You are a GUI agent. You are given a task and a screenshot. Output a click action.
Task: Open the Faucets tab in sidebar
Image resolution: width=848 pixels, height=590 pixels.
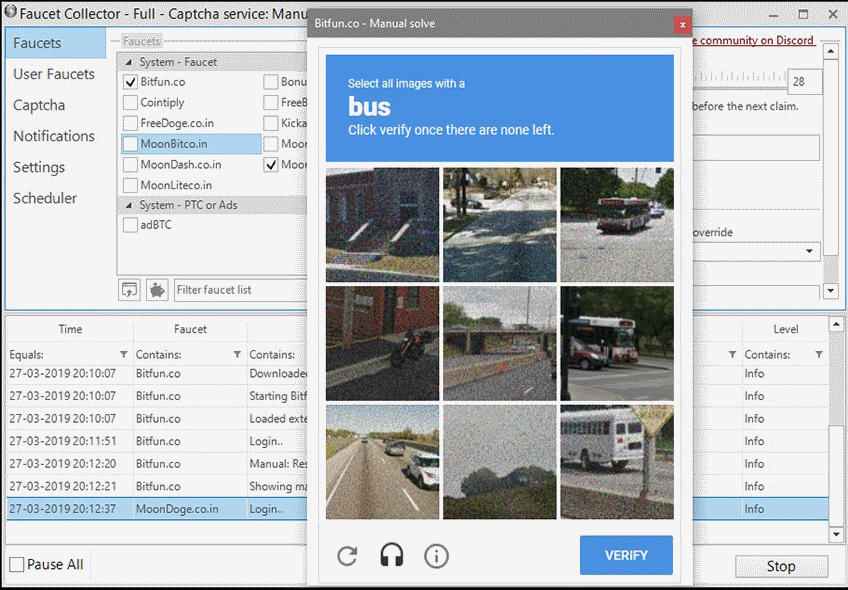(56, 43)
